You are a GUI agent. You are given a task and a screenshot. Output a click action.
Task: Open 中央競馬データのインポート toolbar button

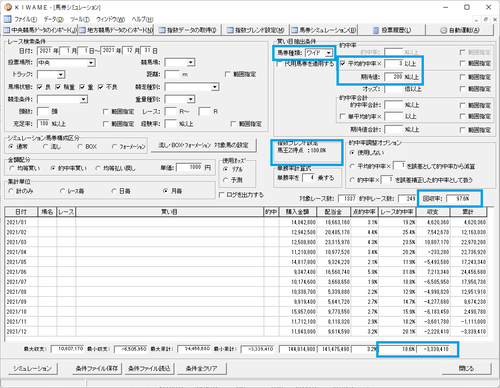(40, 30)
